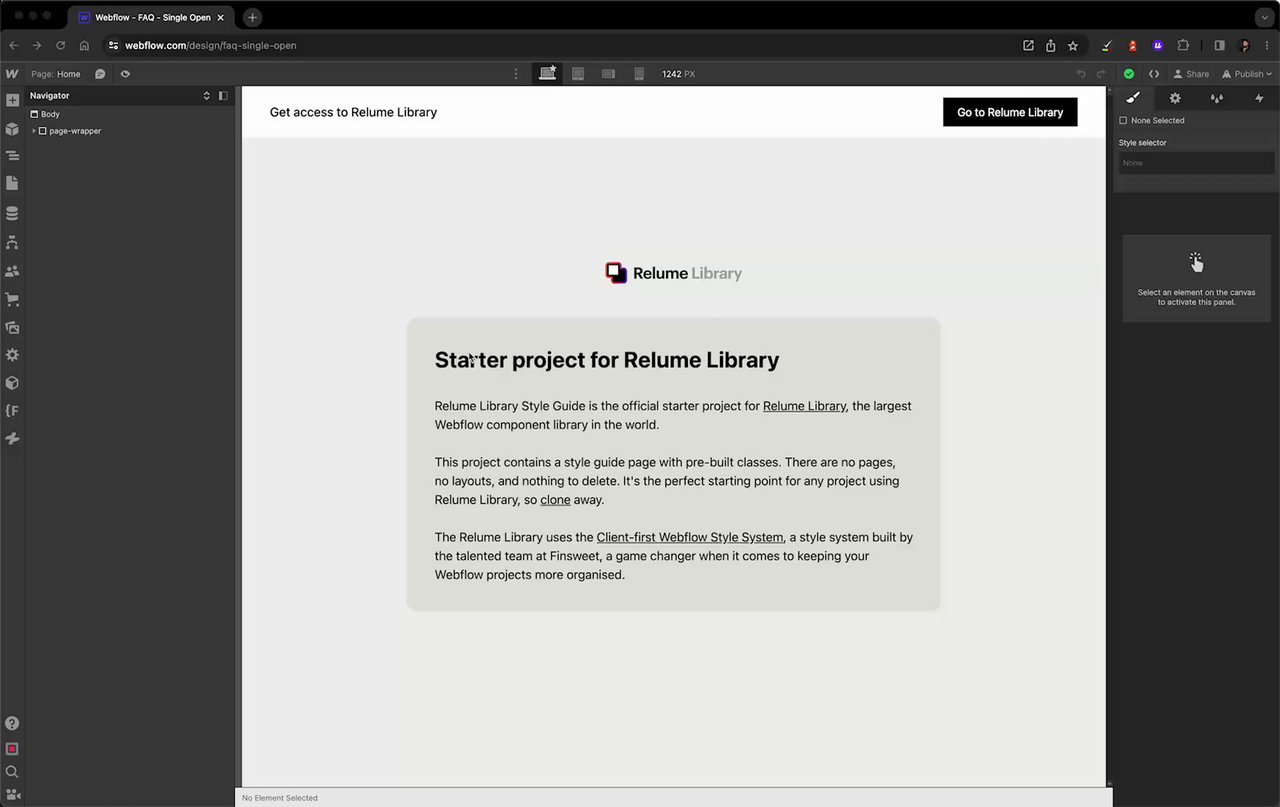Open the Relume Library link in paragraph
This screenshot has height=807, width=1280.
tap(804, 406)
